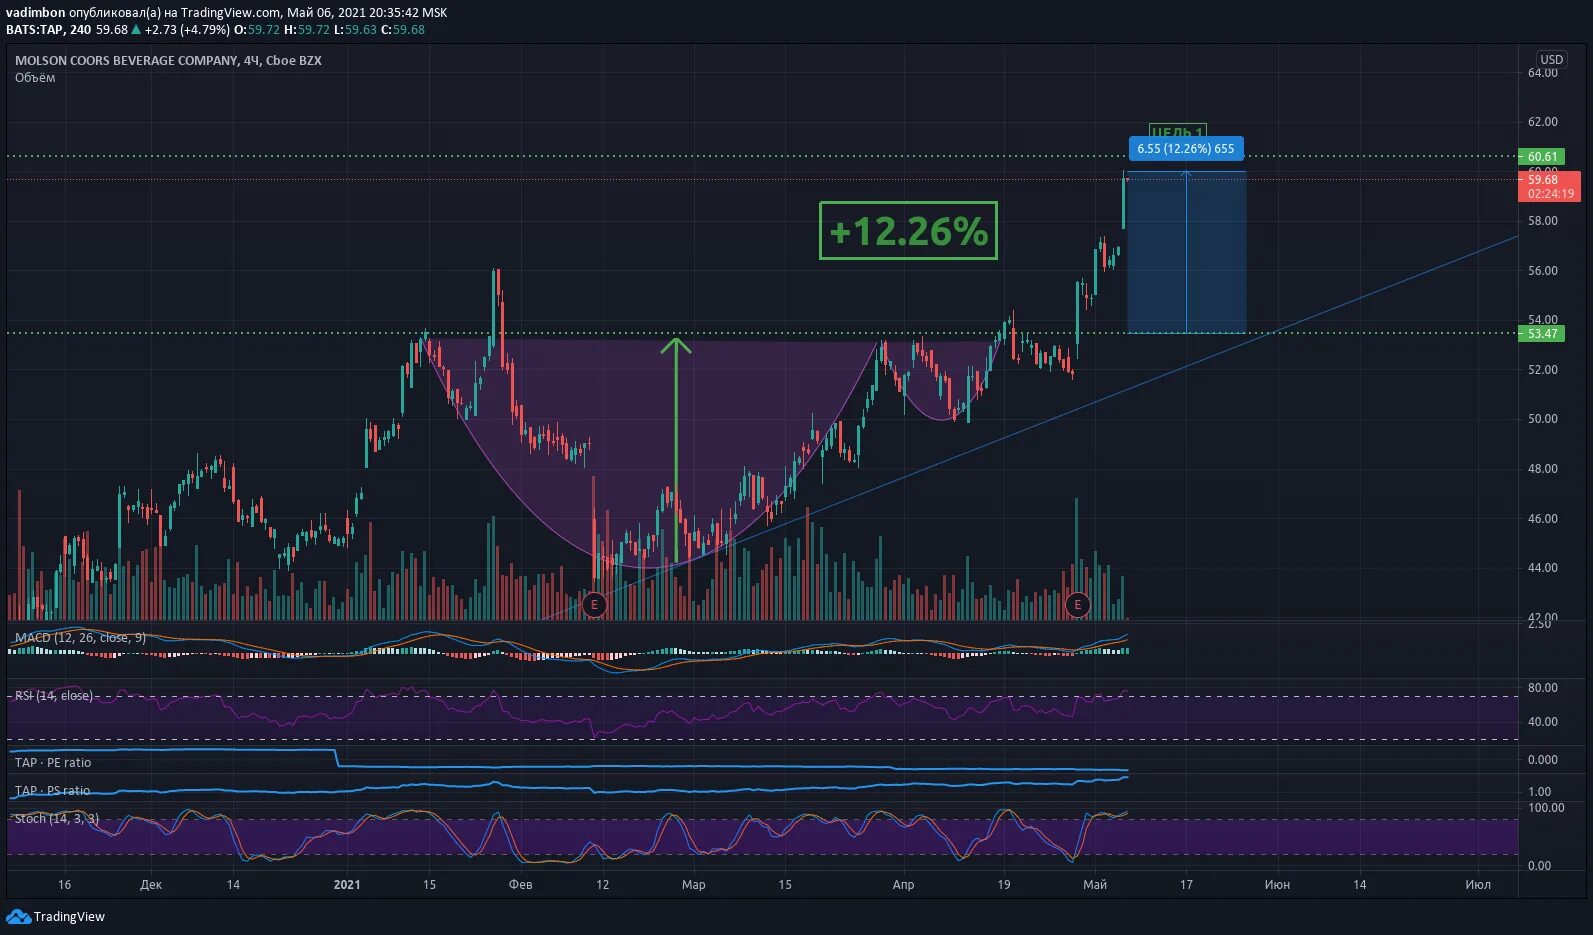
Task: Open the earnings marker E near May
Action: [1077, 604]
